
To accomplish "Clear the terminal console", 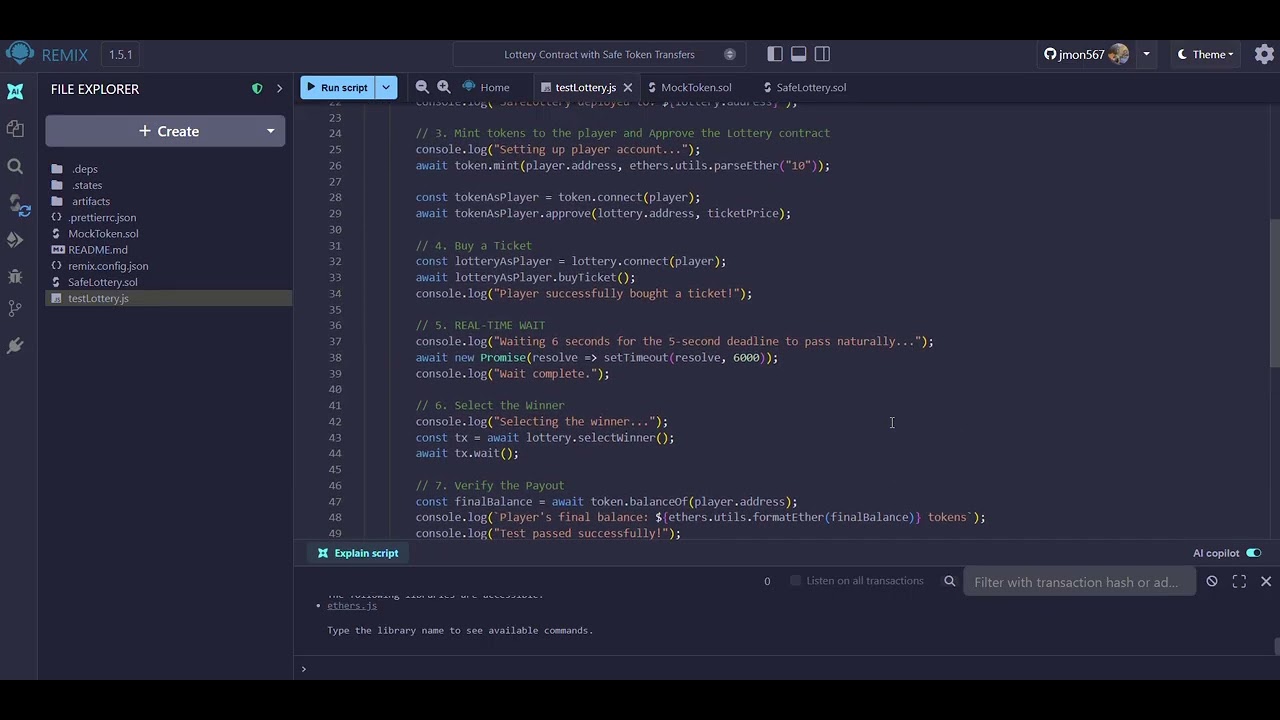I will point(1212,581).
